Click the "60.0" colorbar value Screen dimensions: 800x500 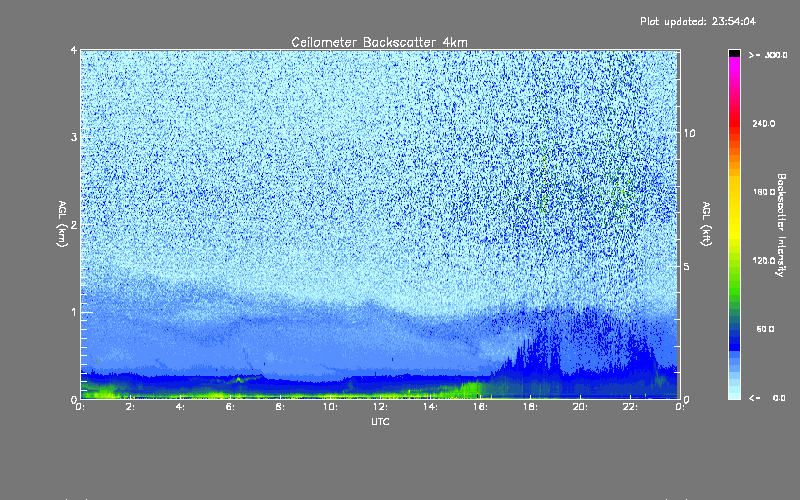pos(765,329)
